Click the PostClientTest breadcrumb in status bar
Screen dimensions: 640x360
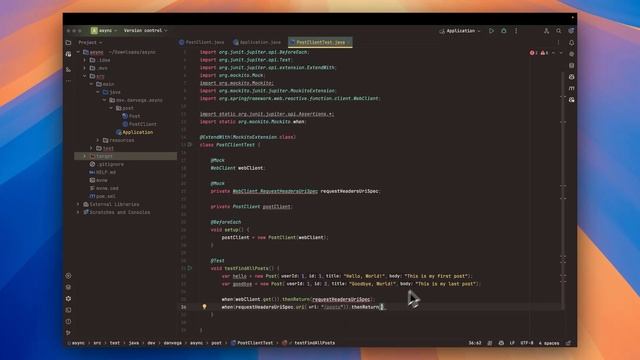[252, 343]
